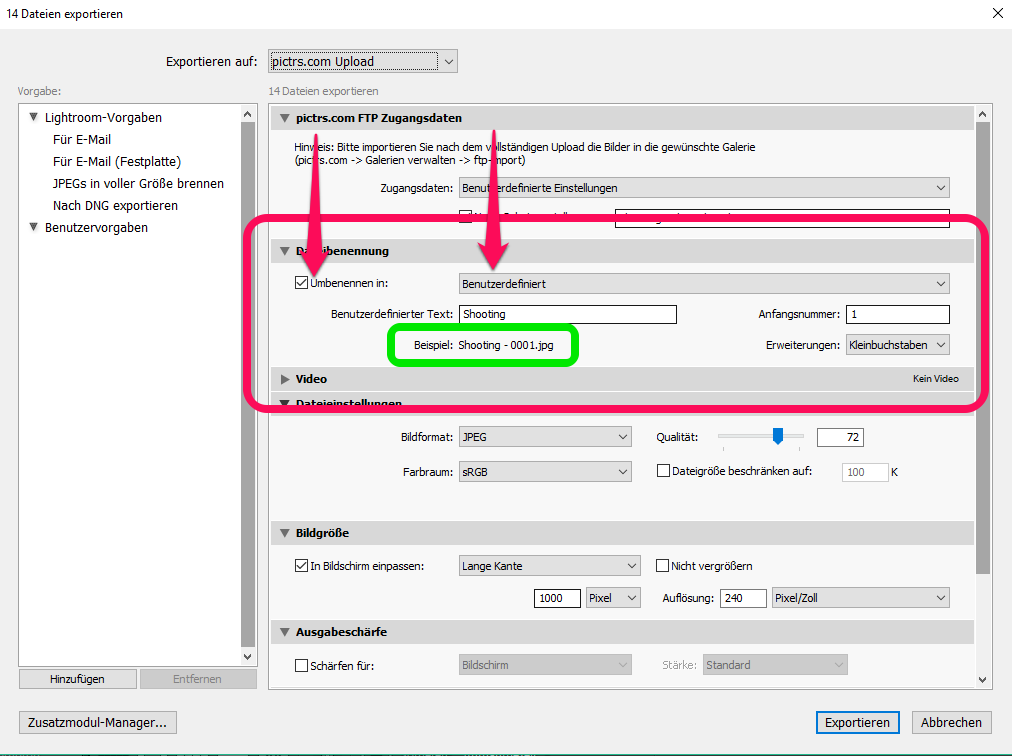Toggle 'In Bildschirm einpassen' checkbox
The width and height of the screenshot is (1012, 756).
(x=301, y=566)
